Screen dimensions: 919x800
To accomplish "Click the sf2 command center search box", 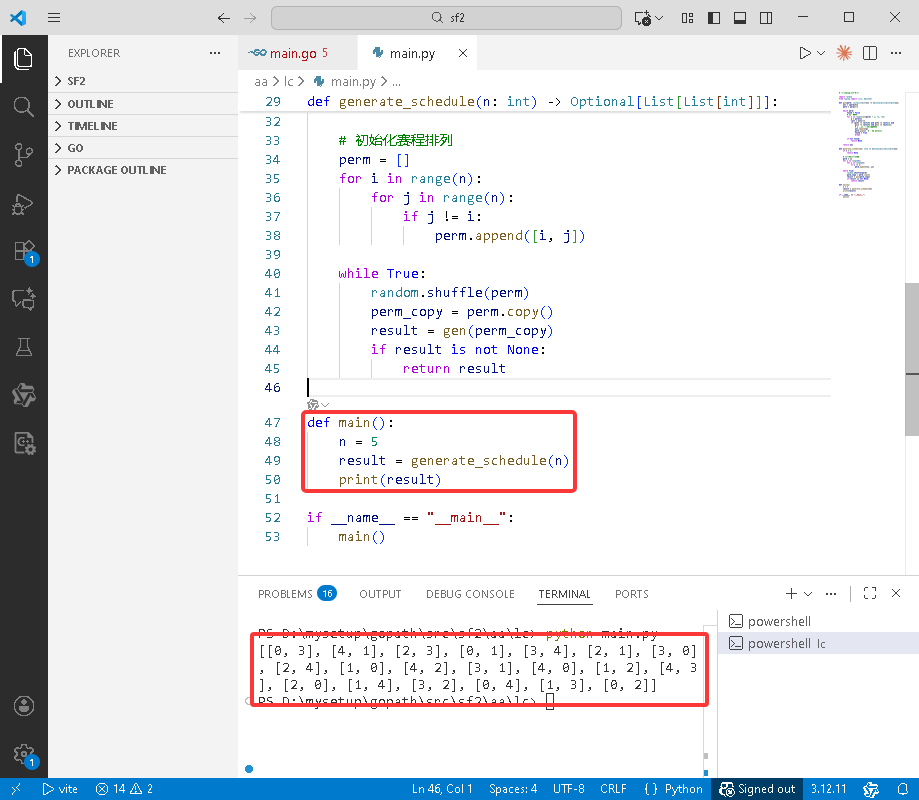I will click(x=446, y=18).
